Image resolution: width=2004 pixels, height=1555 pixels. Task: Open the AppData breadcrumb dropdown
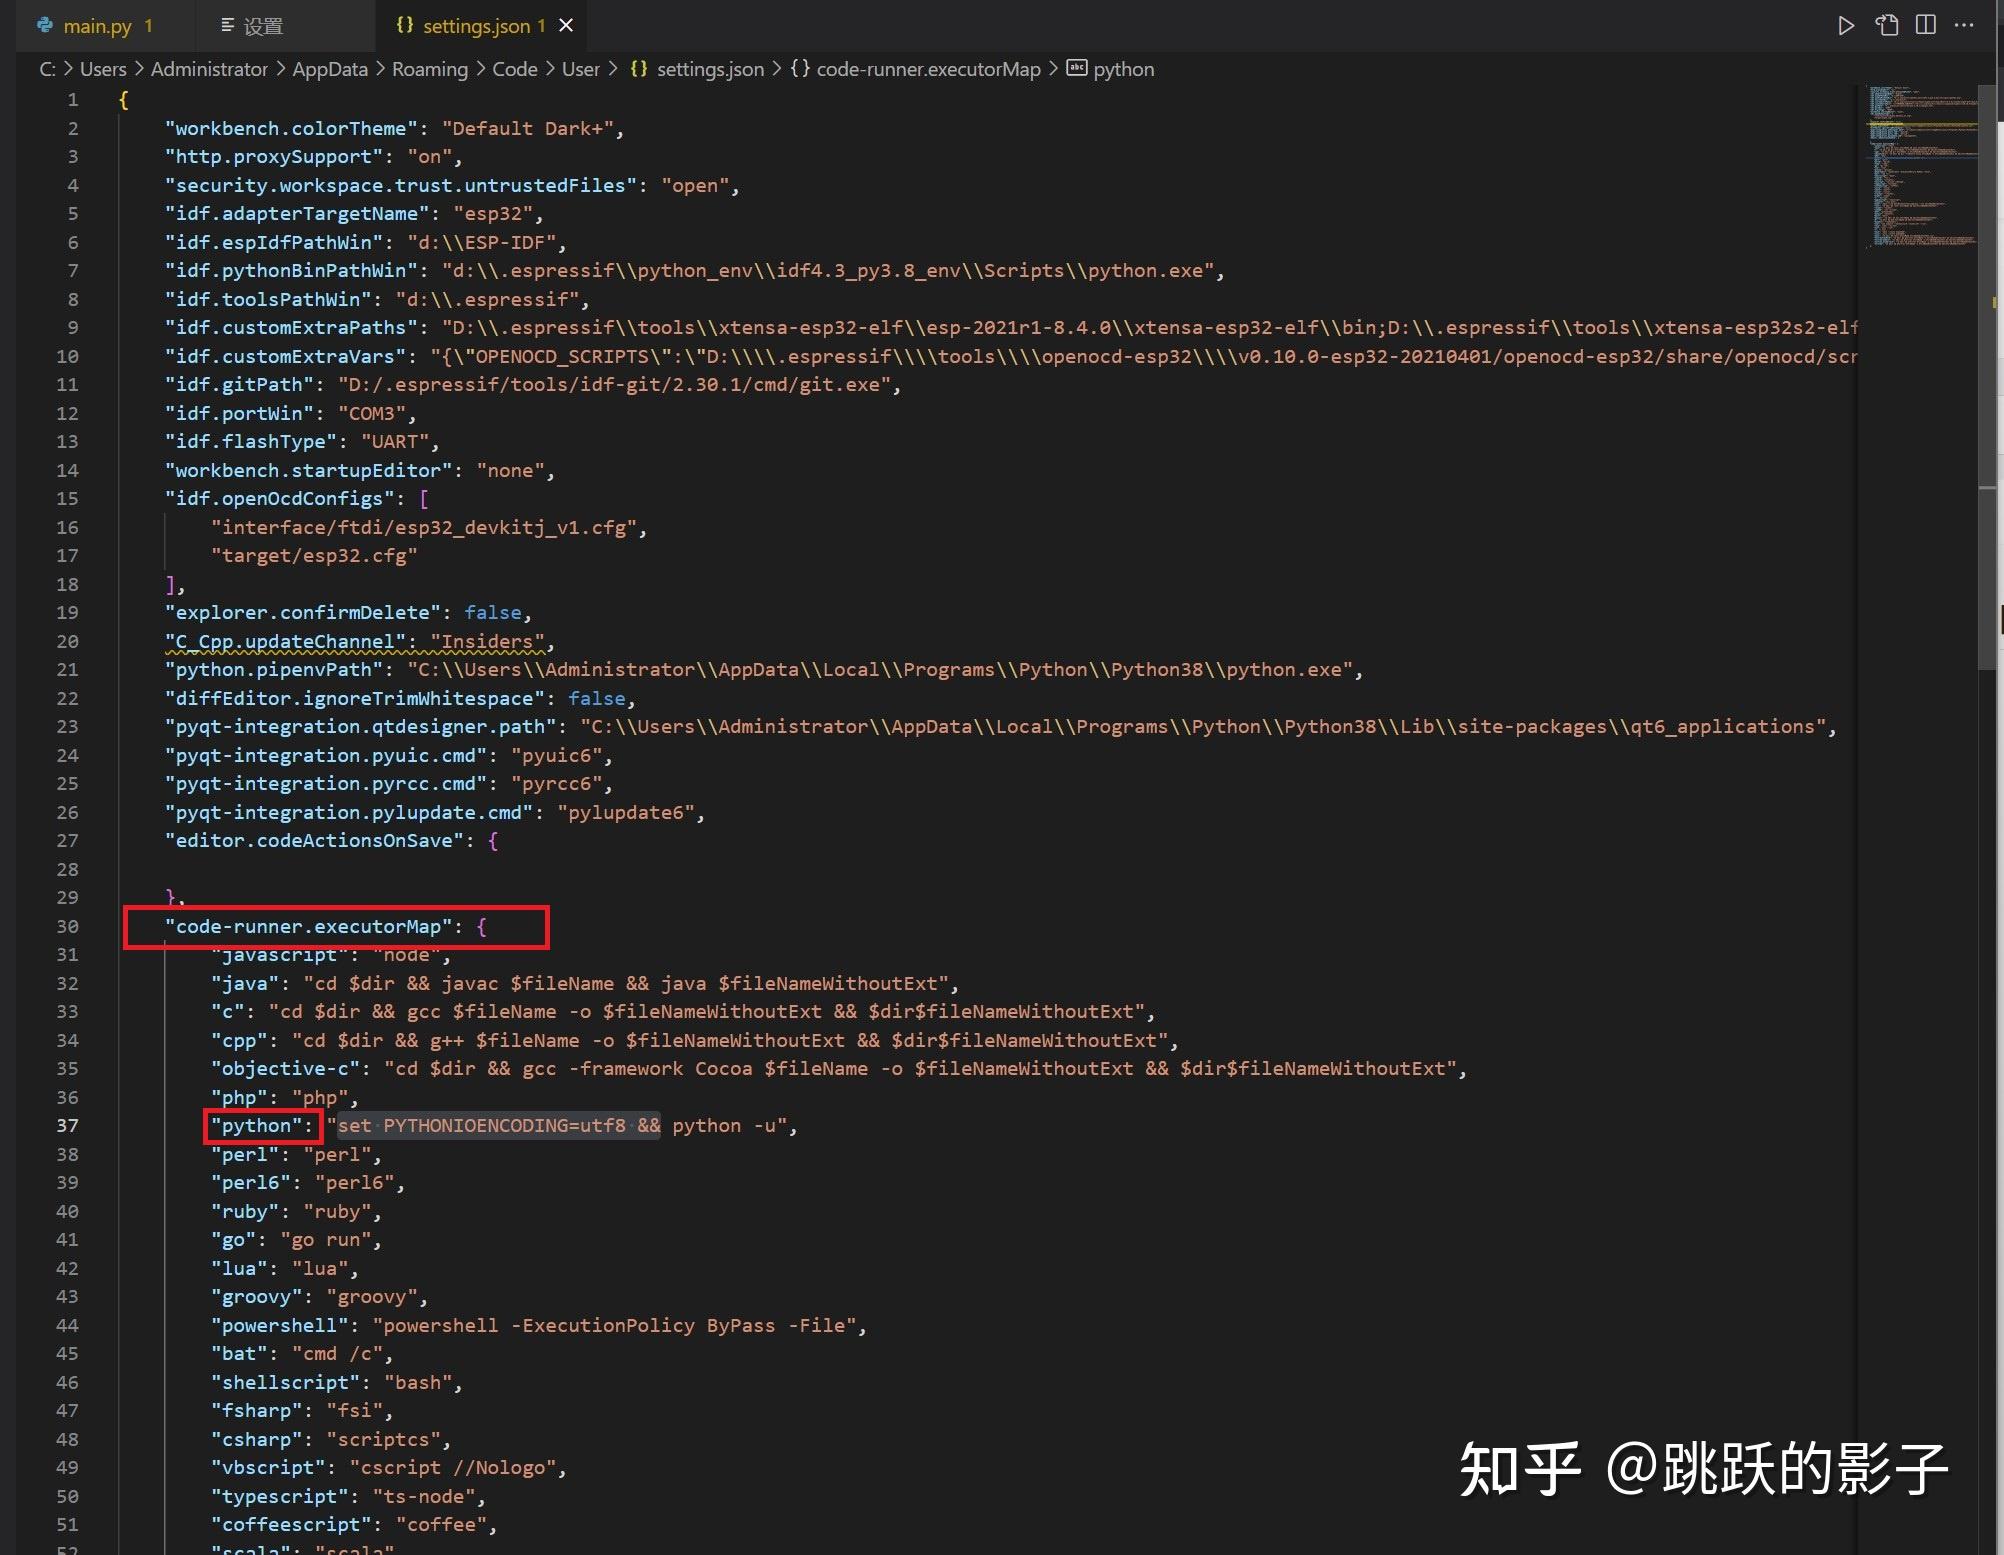(x=330, y=69)
